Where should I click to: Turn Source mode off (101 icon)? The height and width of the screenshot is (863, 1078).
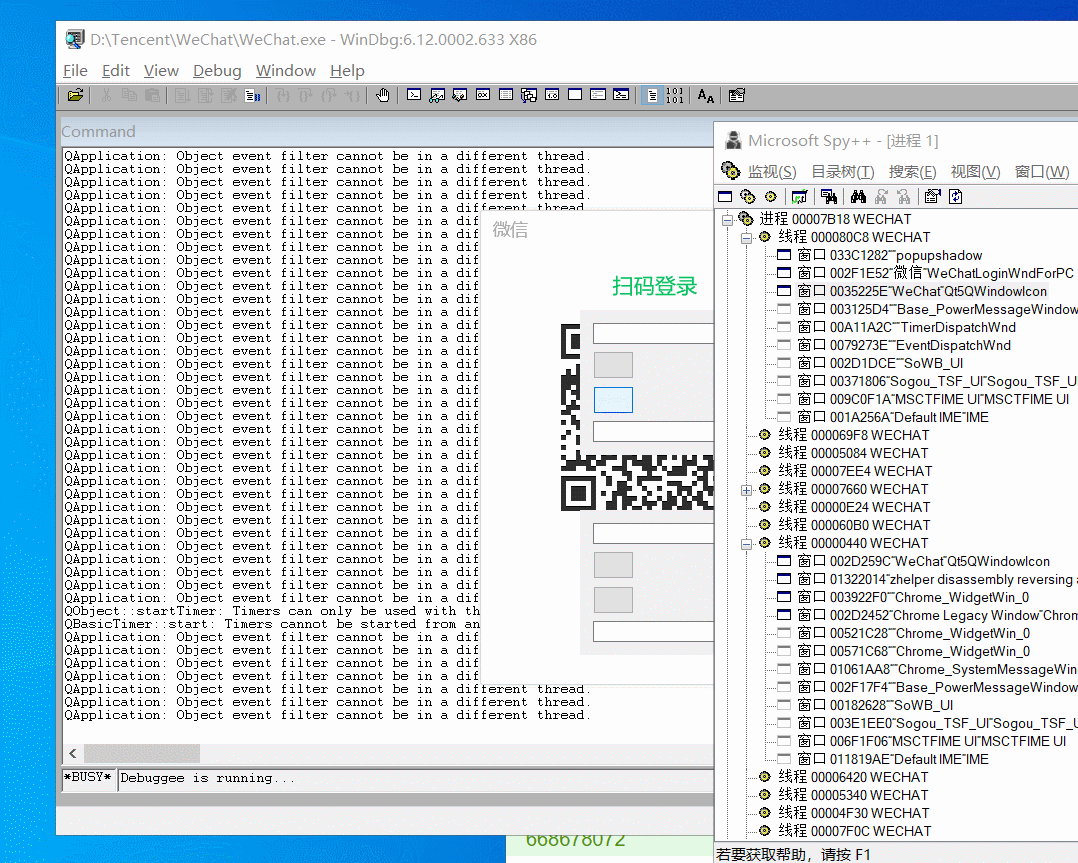click(674, 96)
